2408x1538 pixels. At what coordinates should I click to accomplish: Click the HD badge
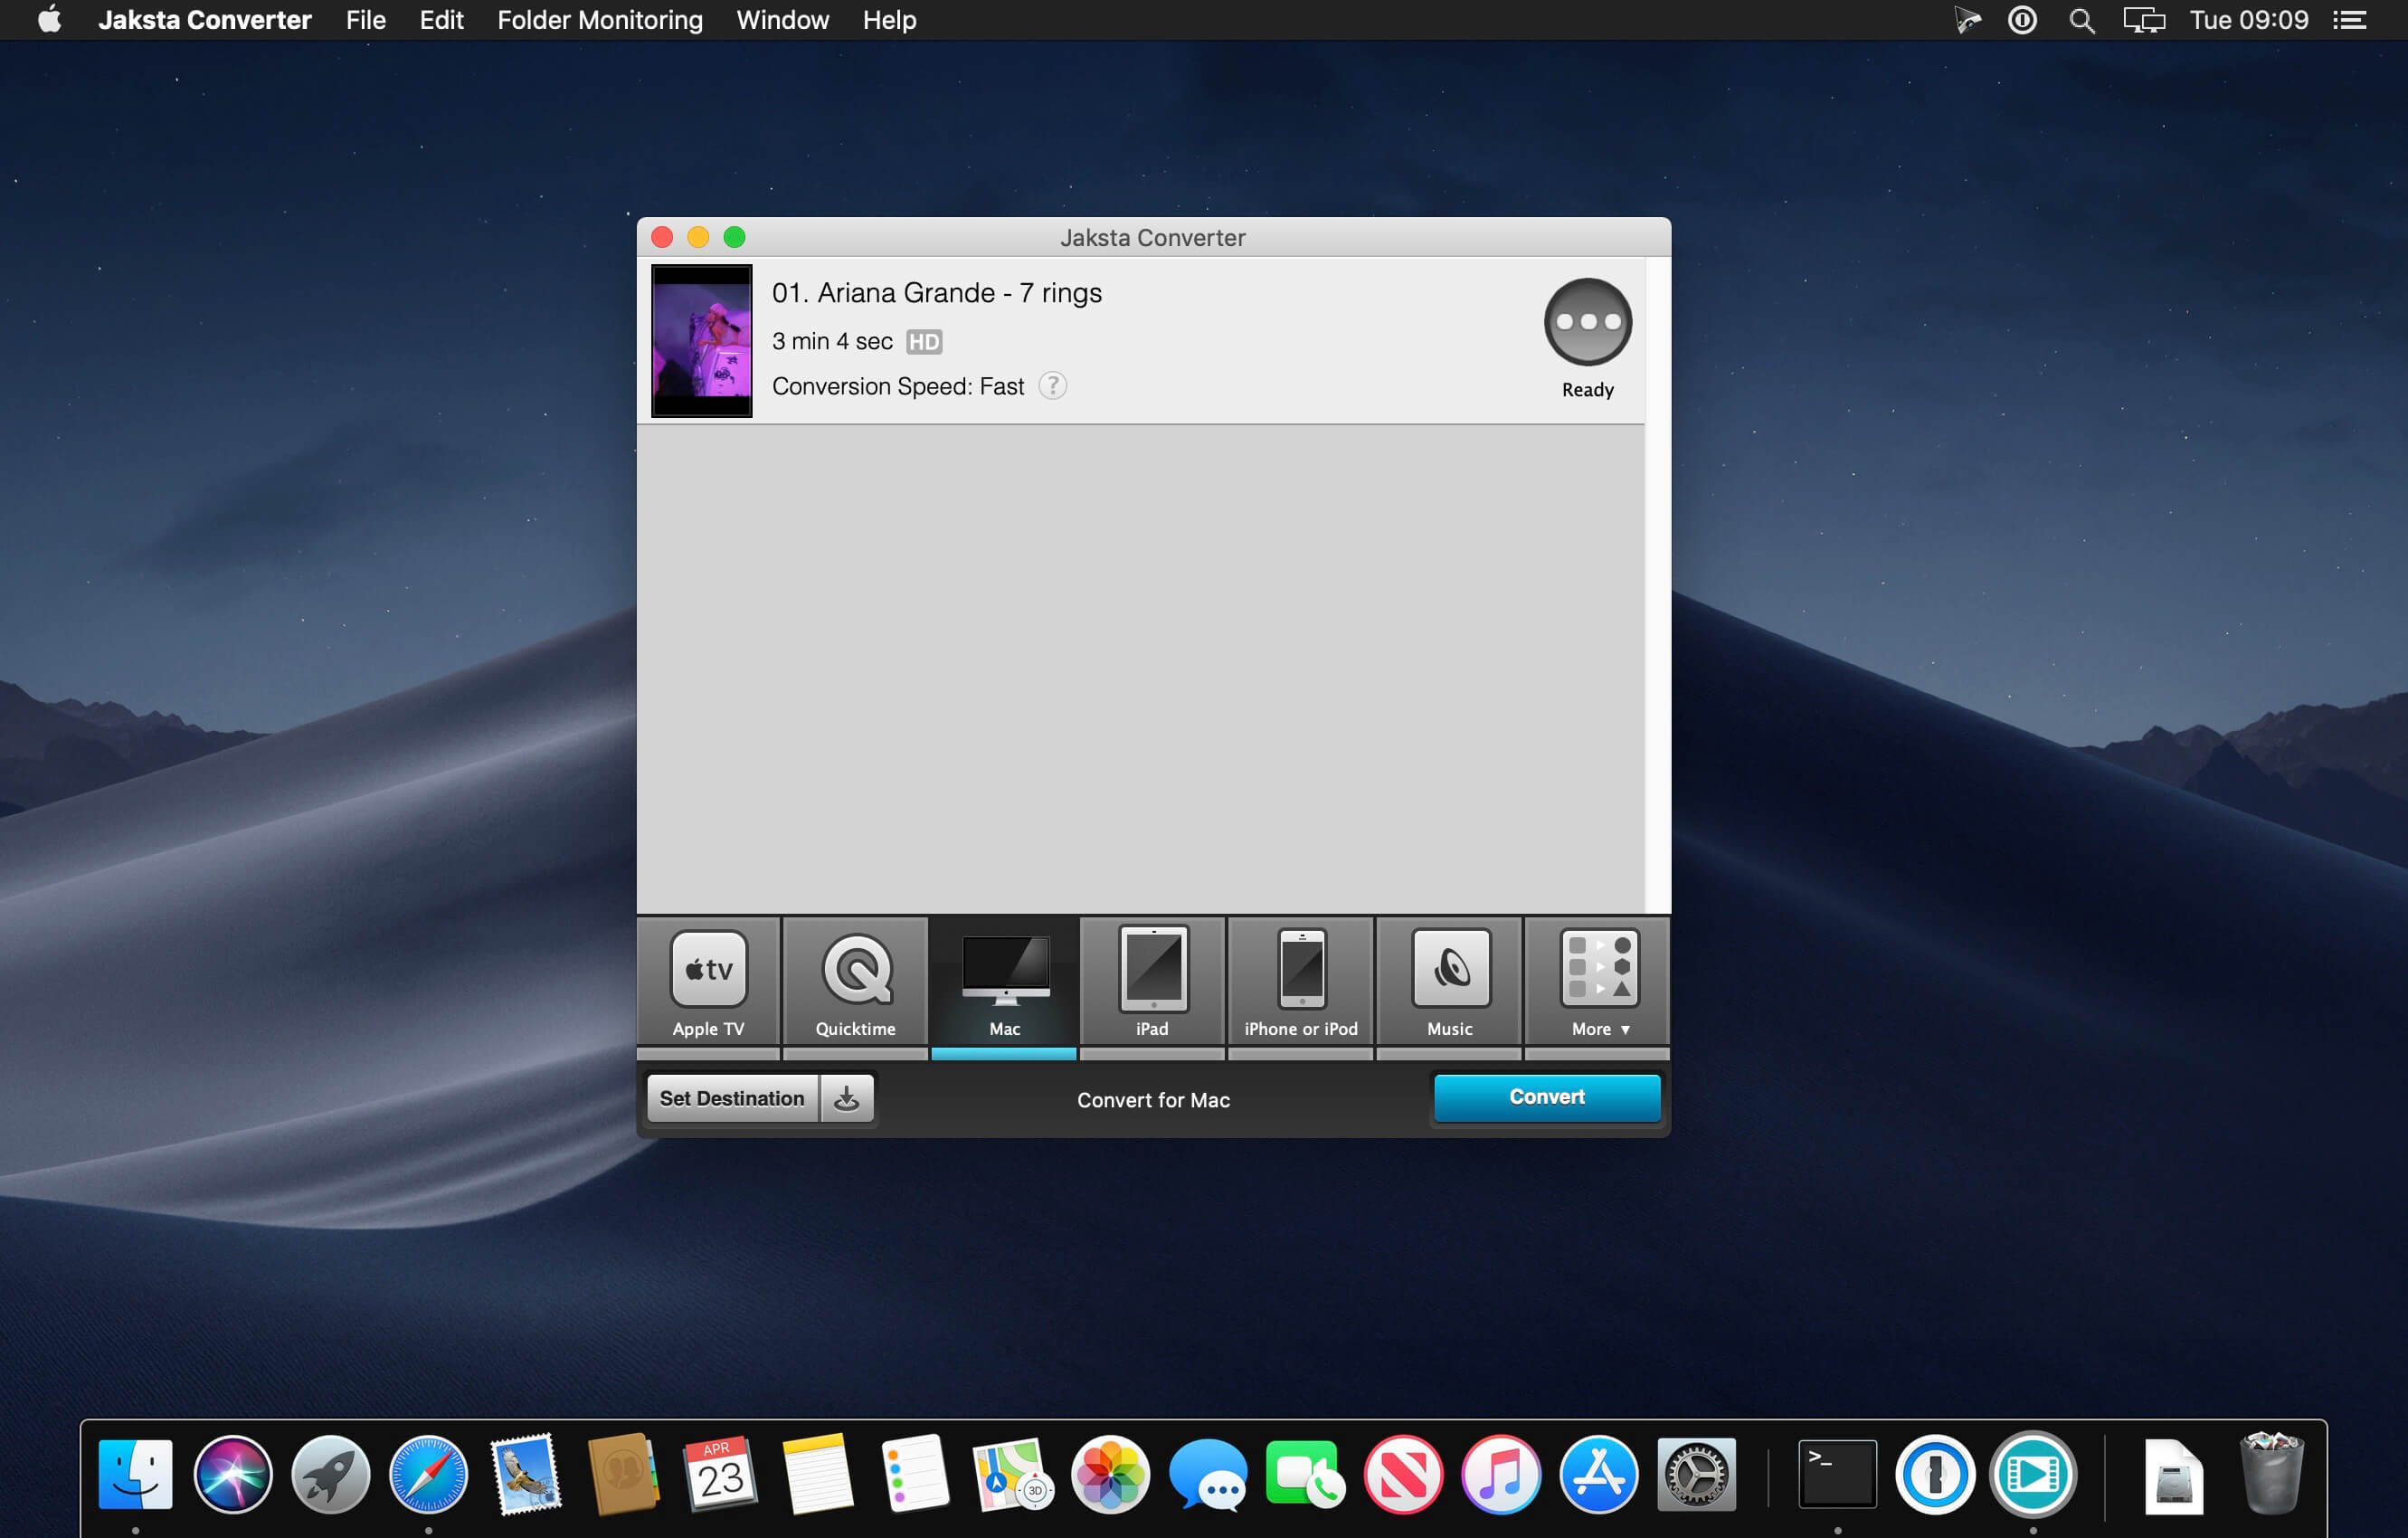(x=923, y=342)
